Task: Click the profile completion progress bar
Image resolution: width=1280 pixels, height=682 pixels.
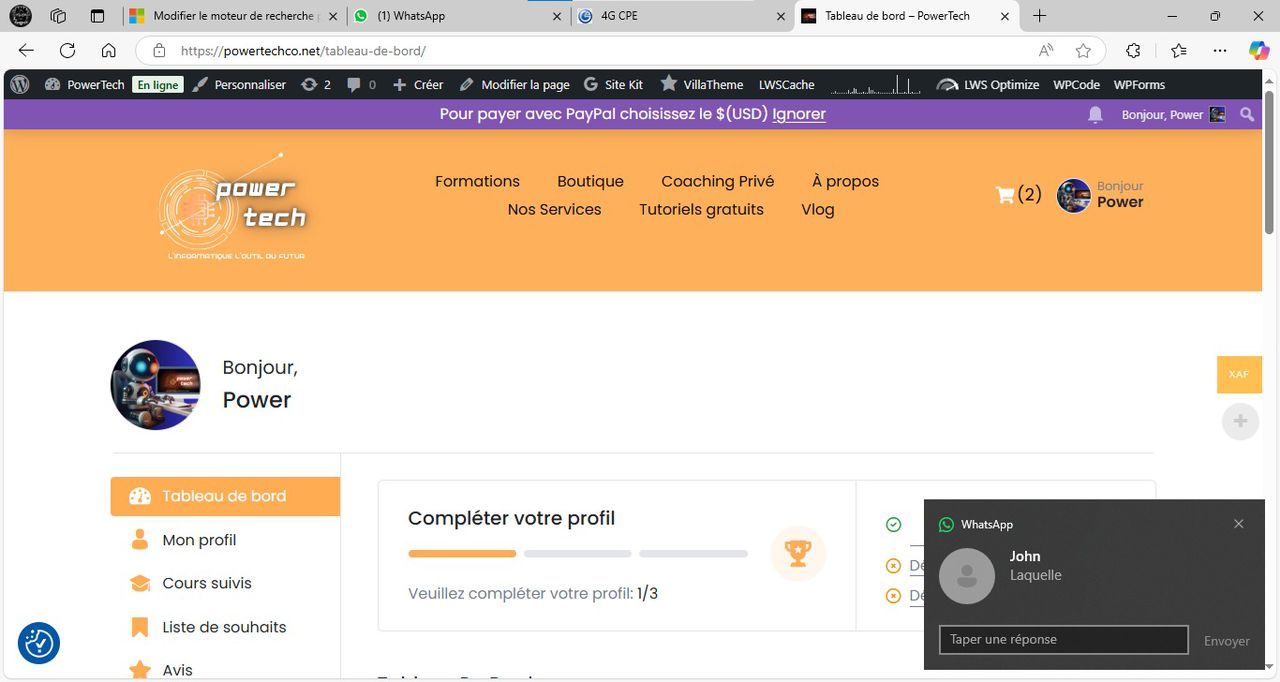Action: point(577,553)
